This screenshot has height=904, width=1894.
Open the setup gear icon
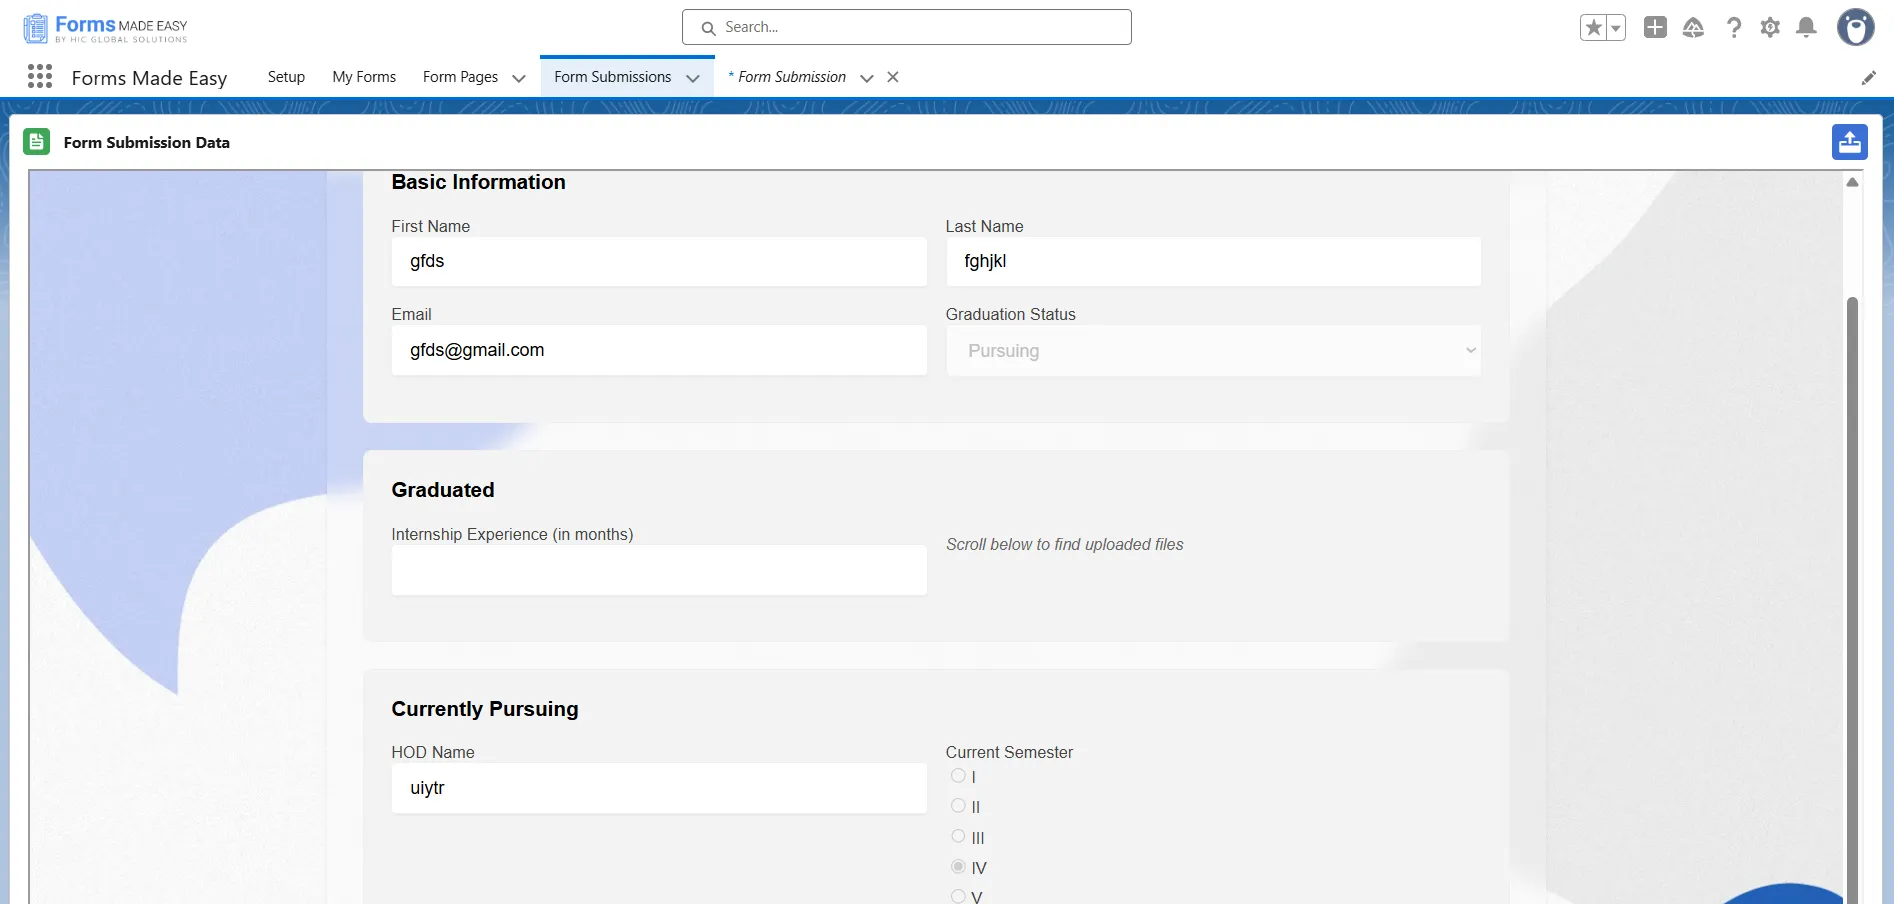1770,28
